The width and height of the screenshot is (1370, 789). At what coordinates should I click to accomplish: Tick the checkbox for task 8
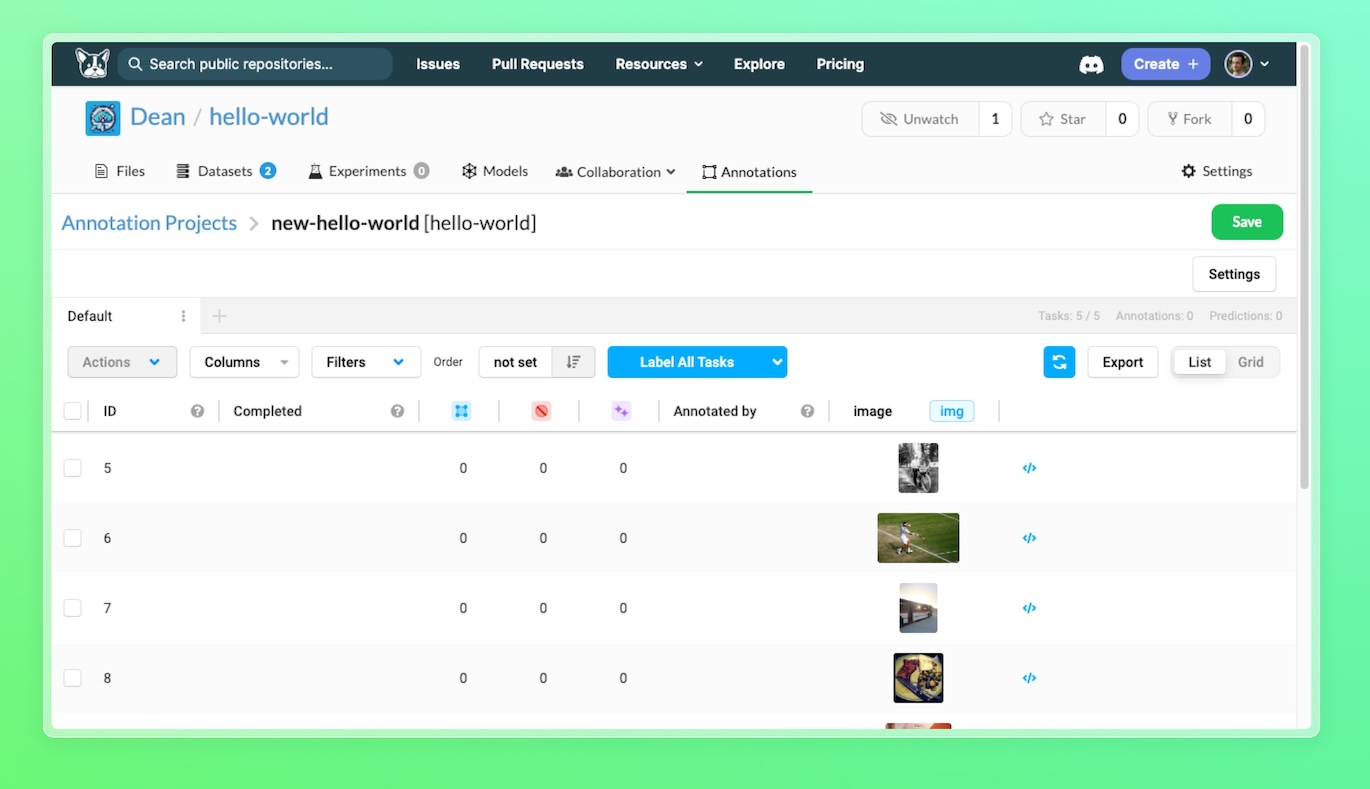point(73,678)
